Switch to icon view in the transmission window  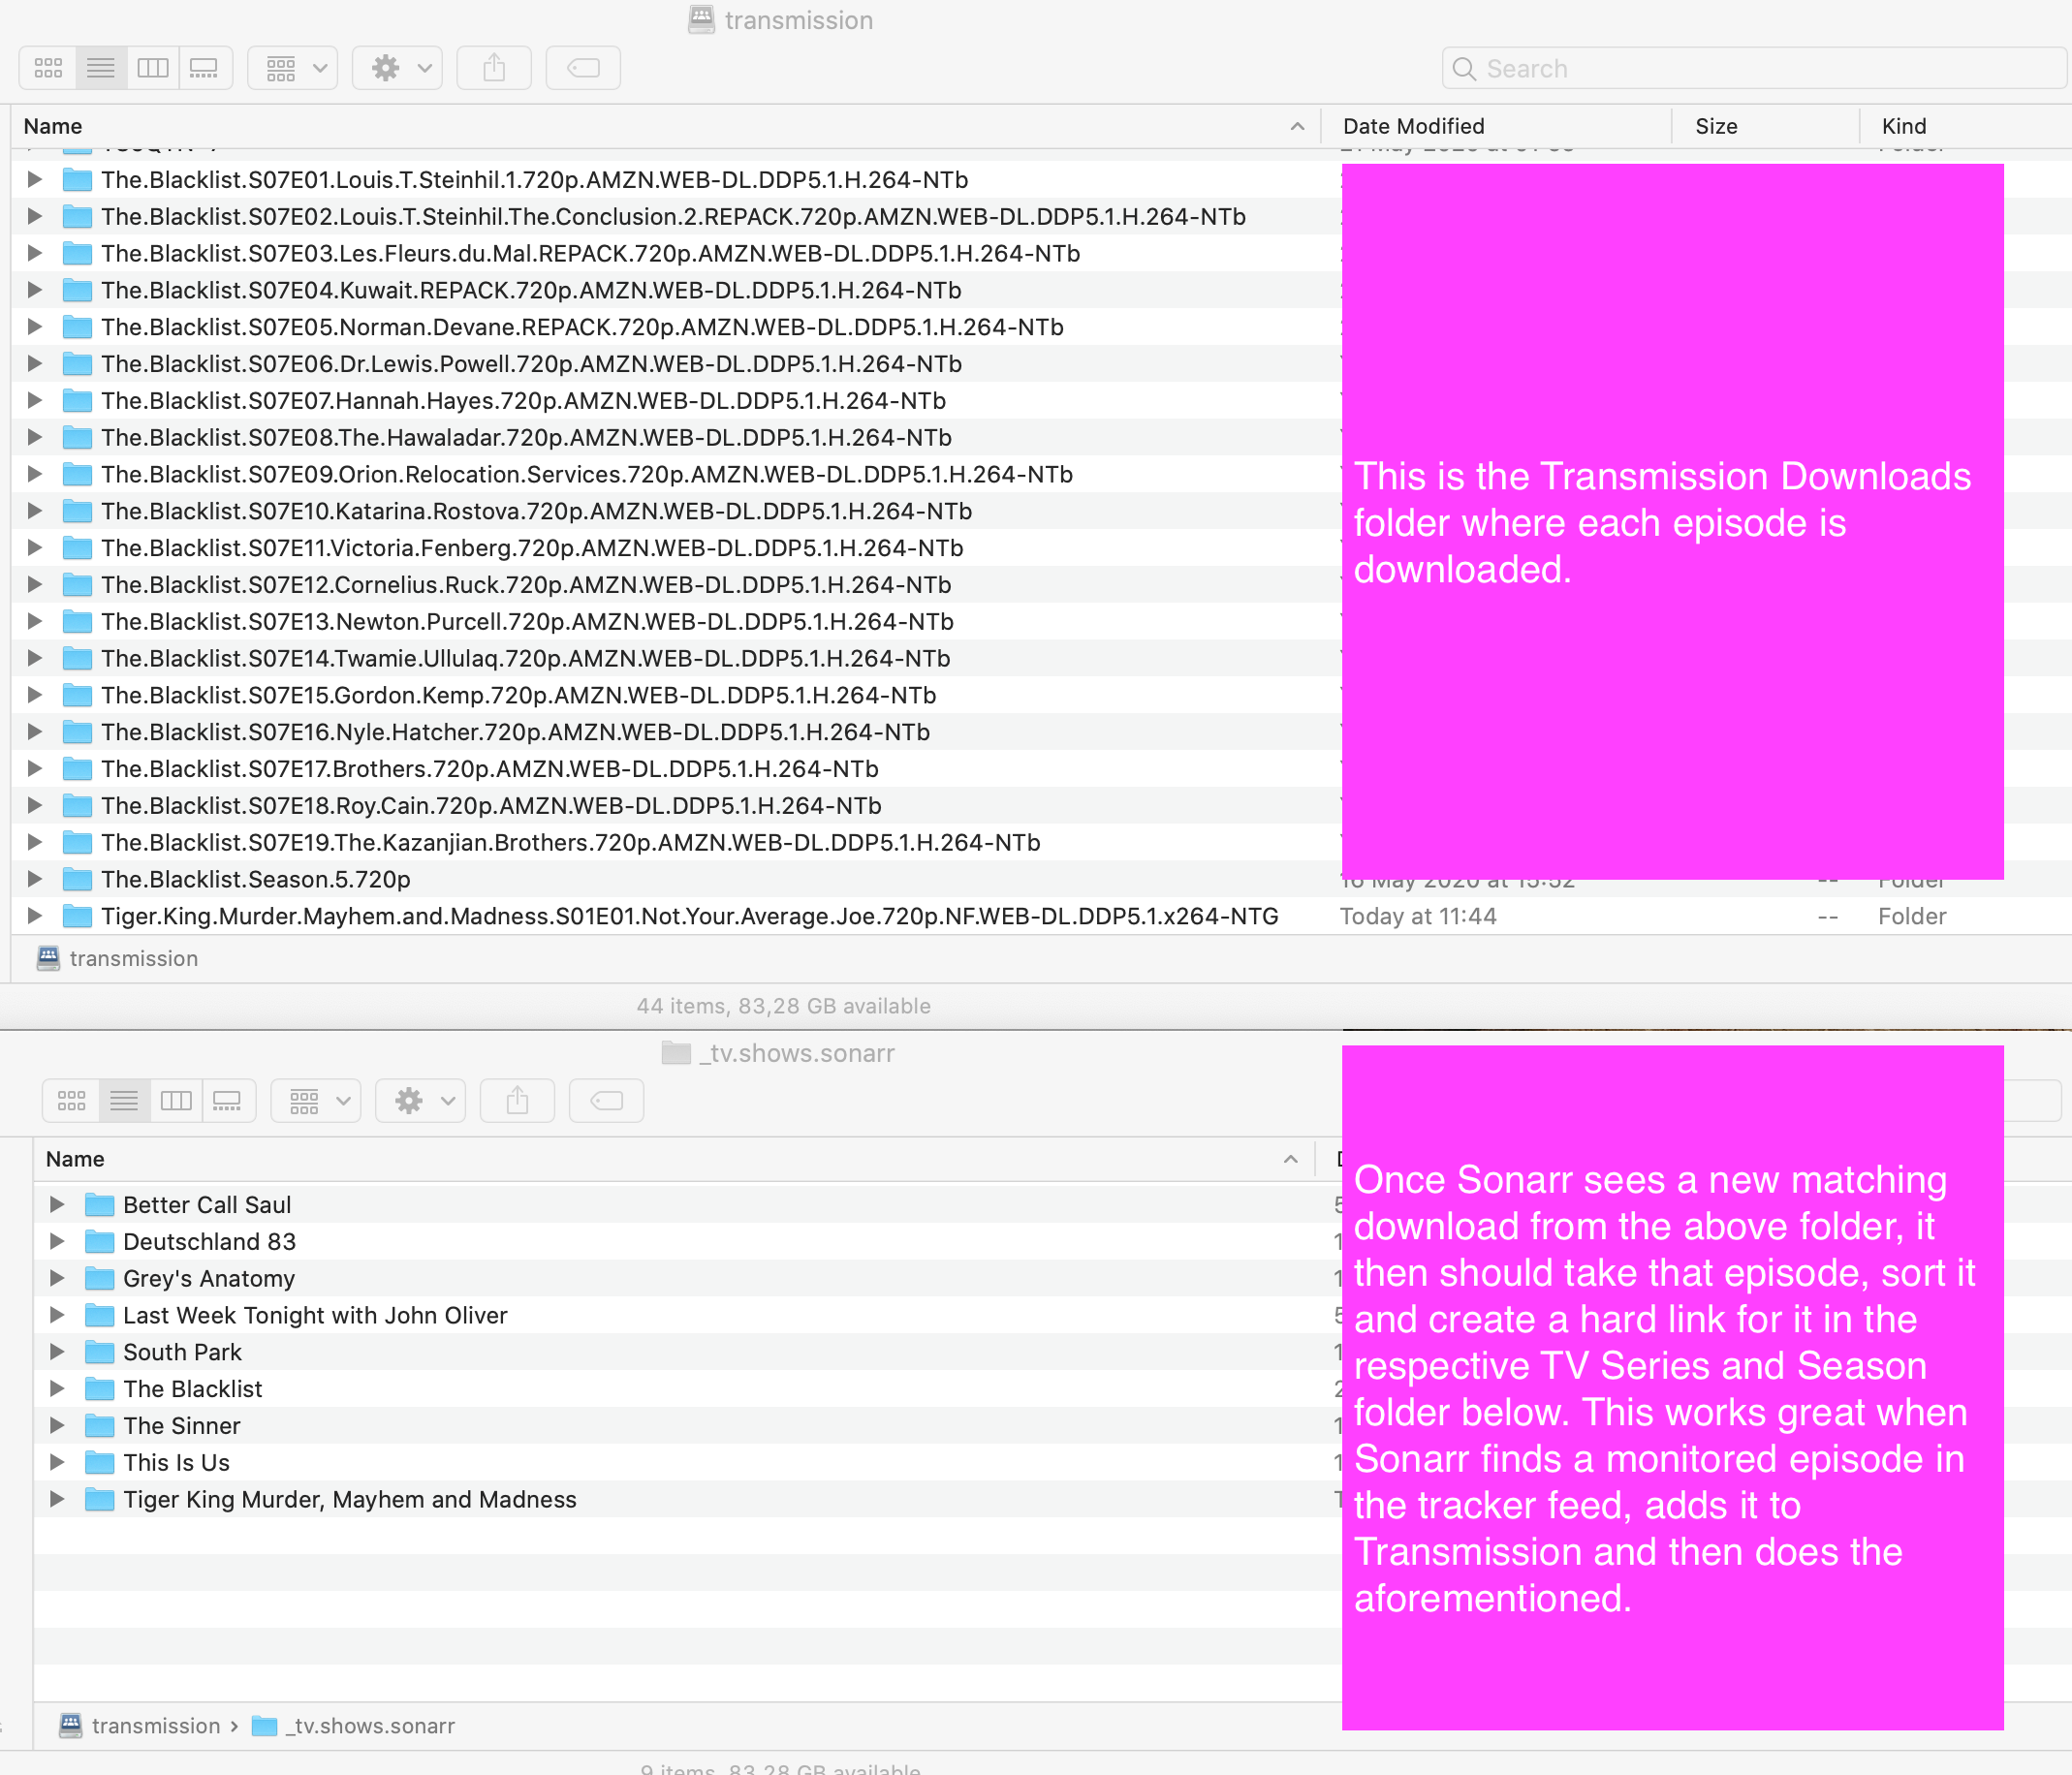[x=47, y=67]
